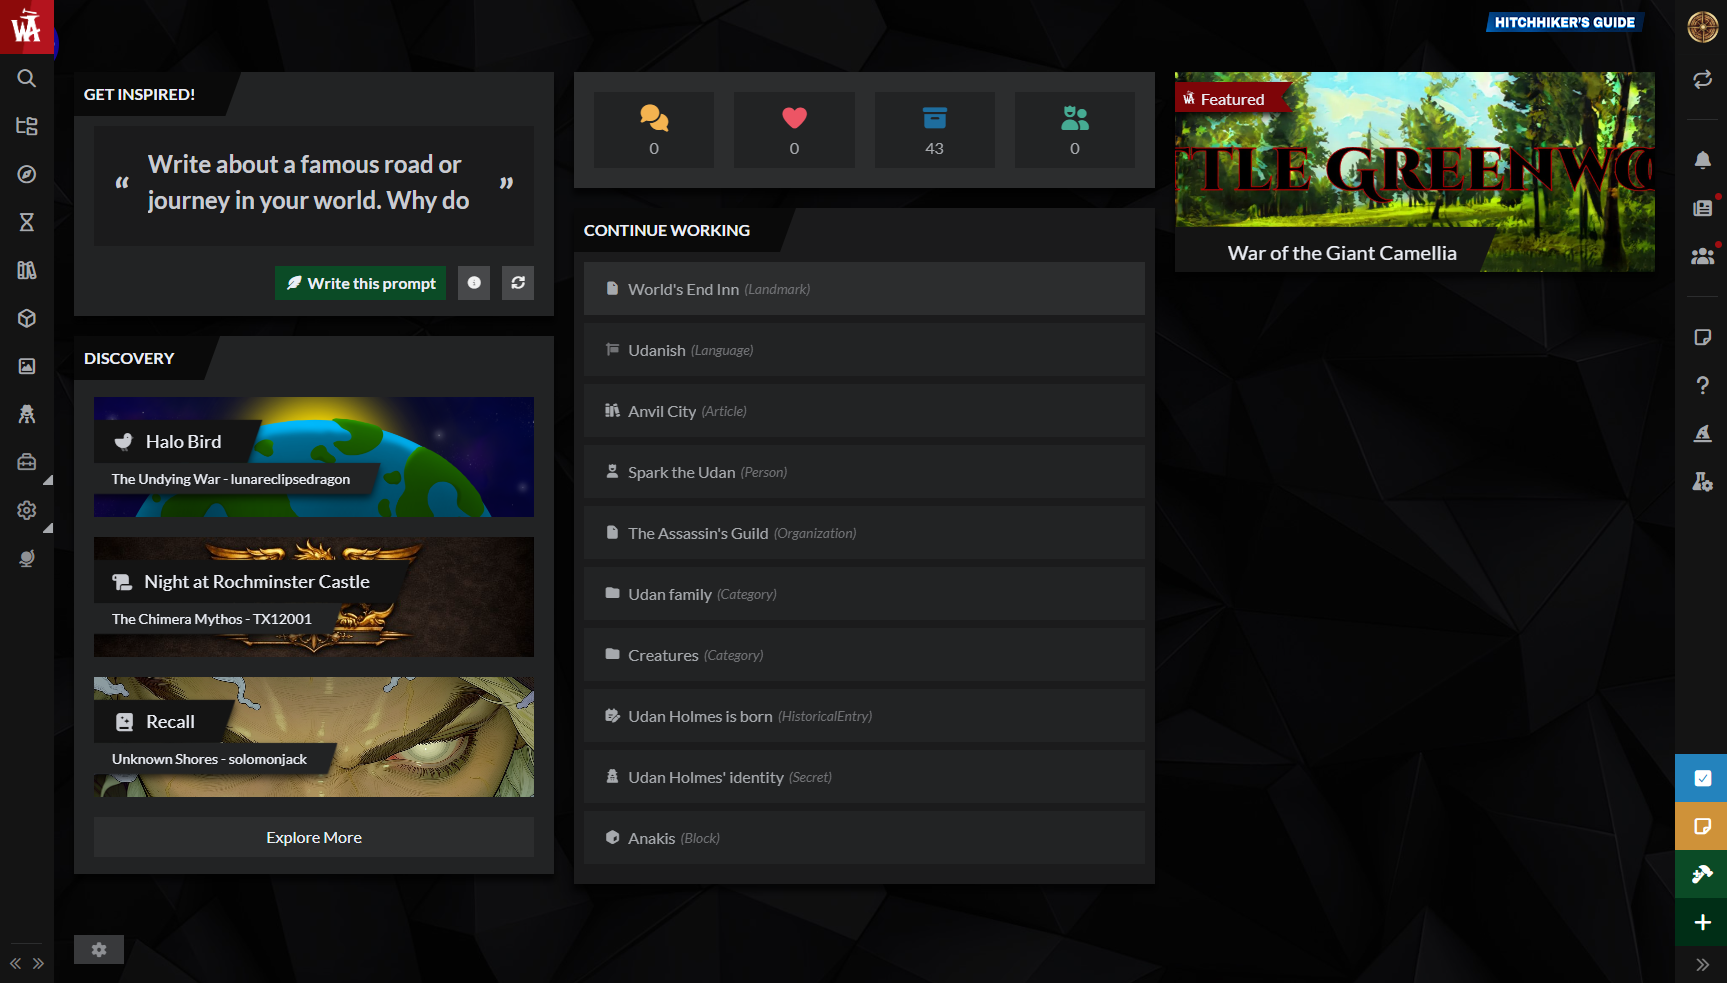Image resolution: width=1727 pixels, height=983 pixels.
Task: Open Anakis block entry
Action: point(864,838)
